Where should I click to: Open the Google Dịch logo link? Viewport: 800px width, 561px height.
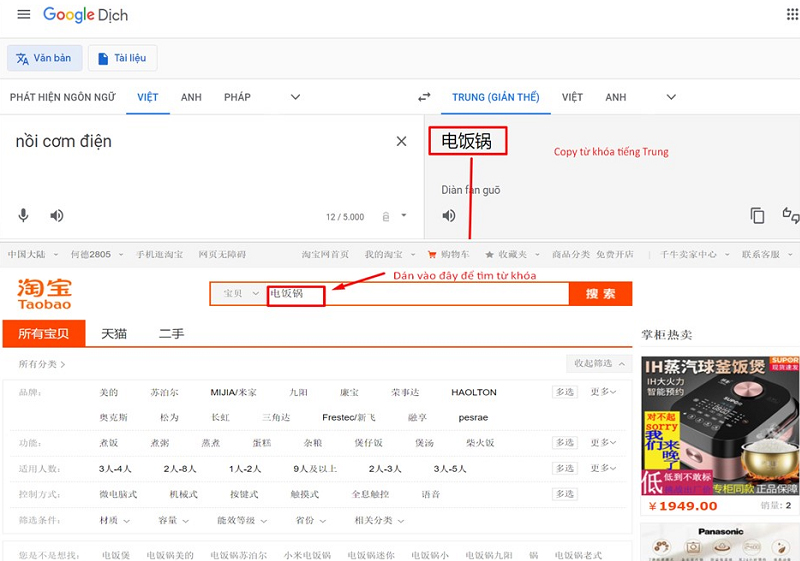pyautogui.click(x=86, y=15)
